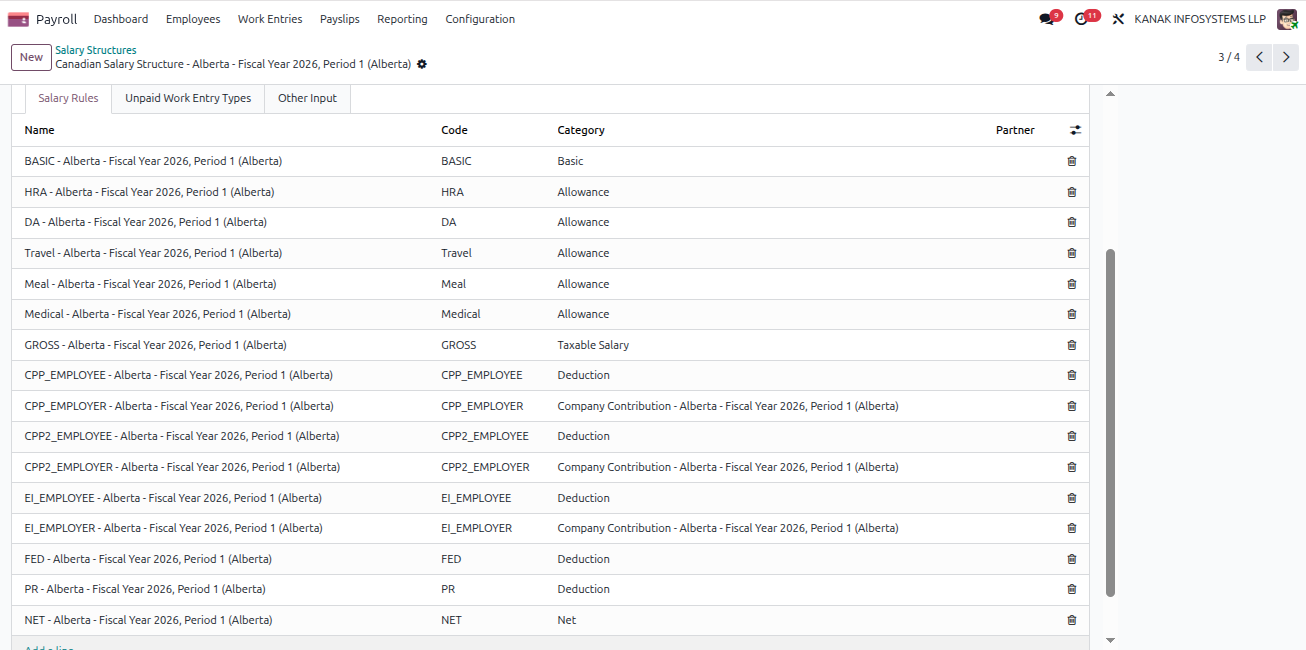Select the Salary Rules tab
The height and width of the screenshot is (650, 1306).
click(68, 98)
